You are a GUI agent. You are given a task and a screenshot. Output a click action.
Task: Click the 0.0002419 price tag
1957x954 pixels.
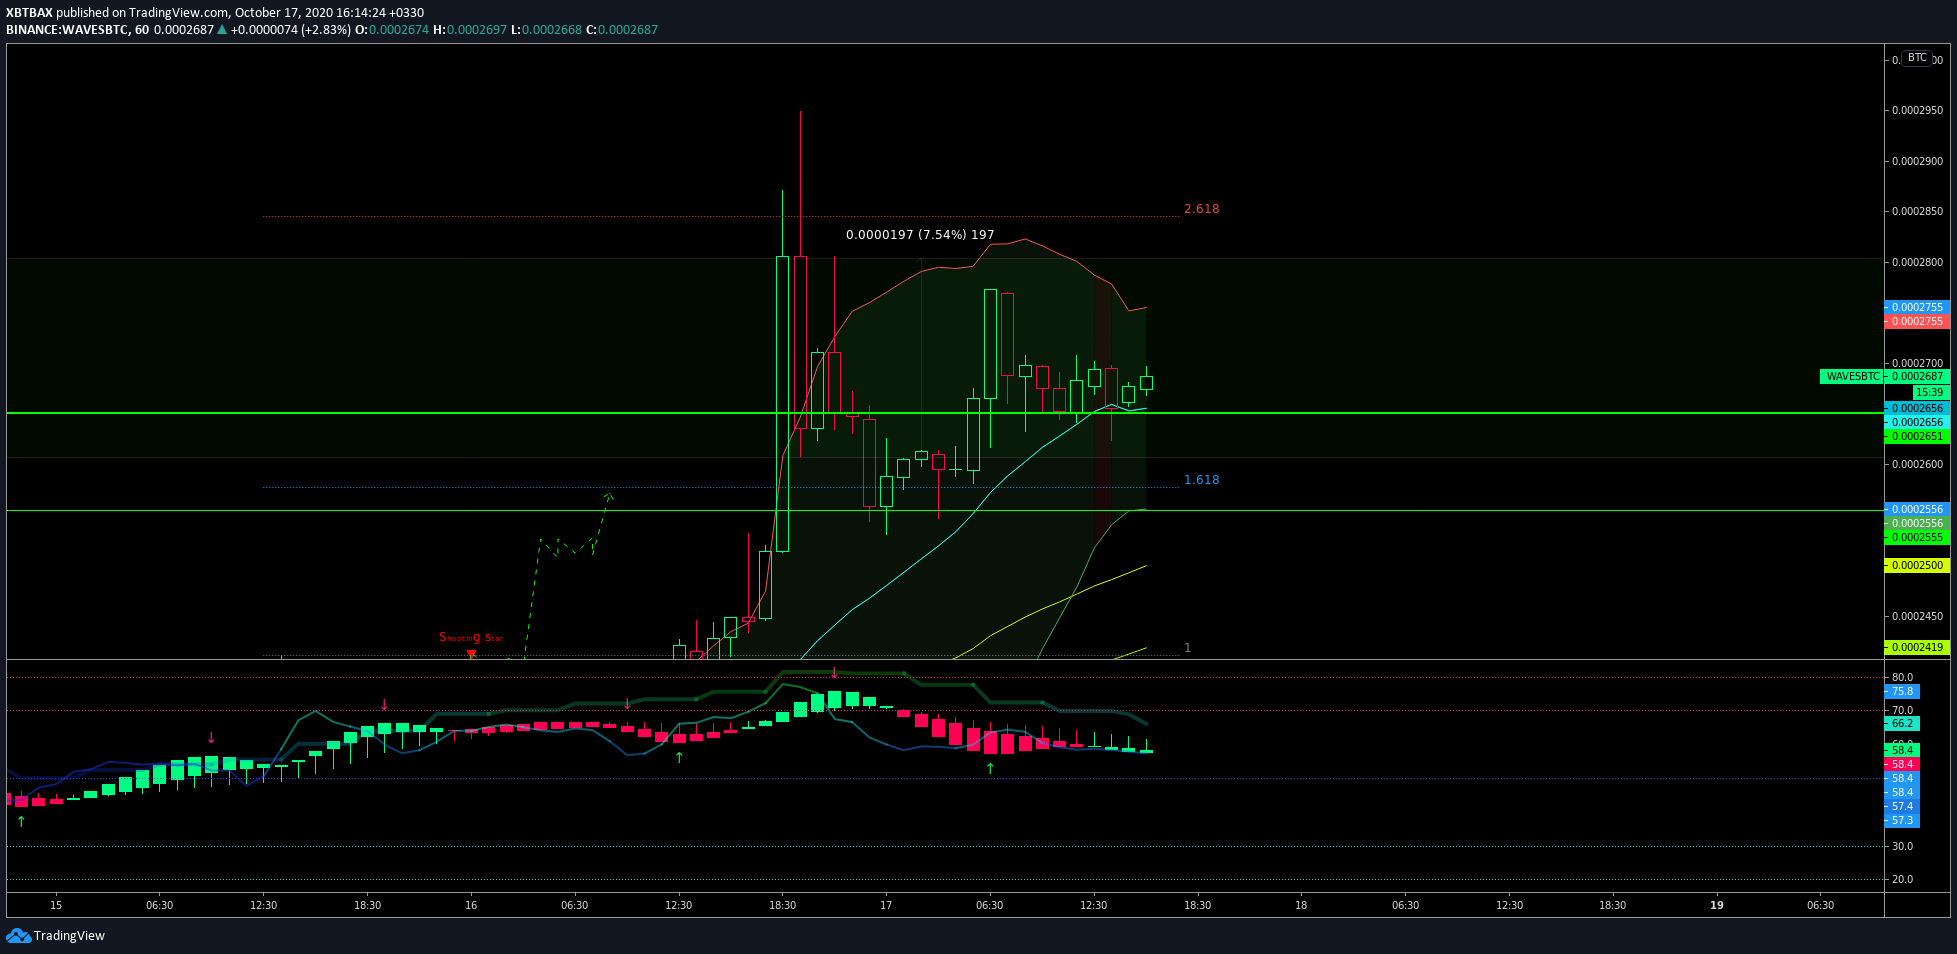[1917, 647]
